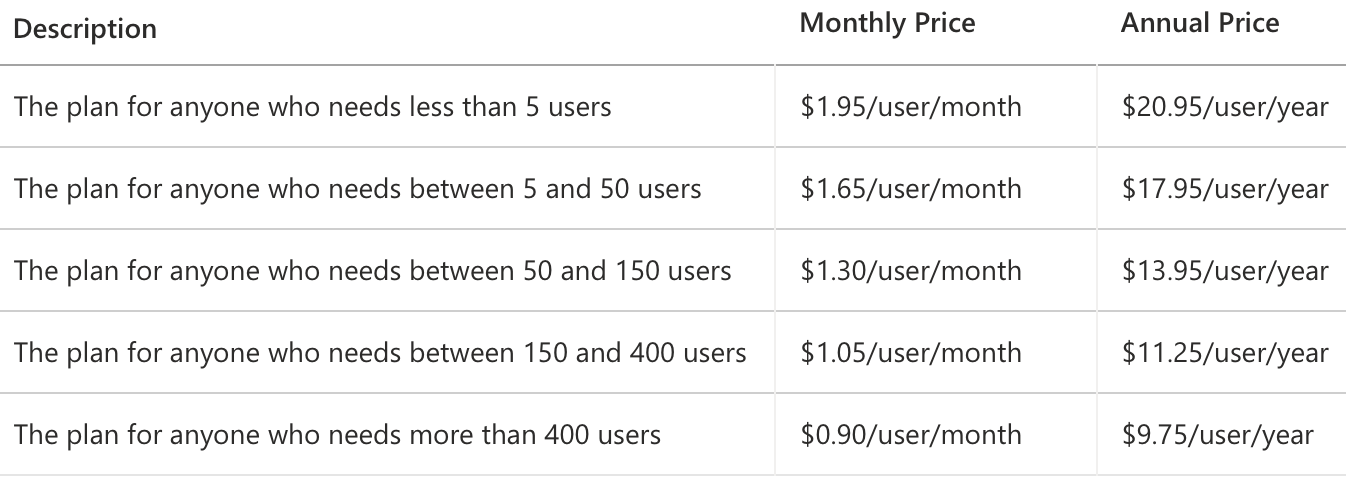Image resolution: width=1346 pixels, height=482 pixels.
Task: Click the Annual Price column header
Action: (x=1200, y=23)
